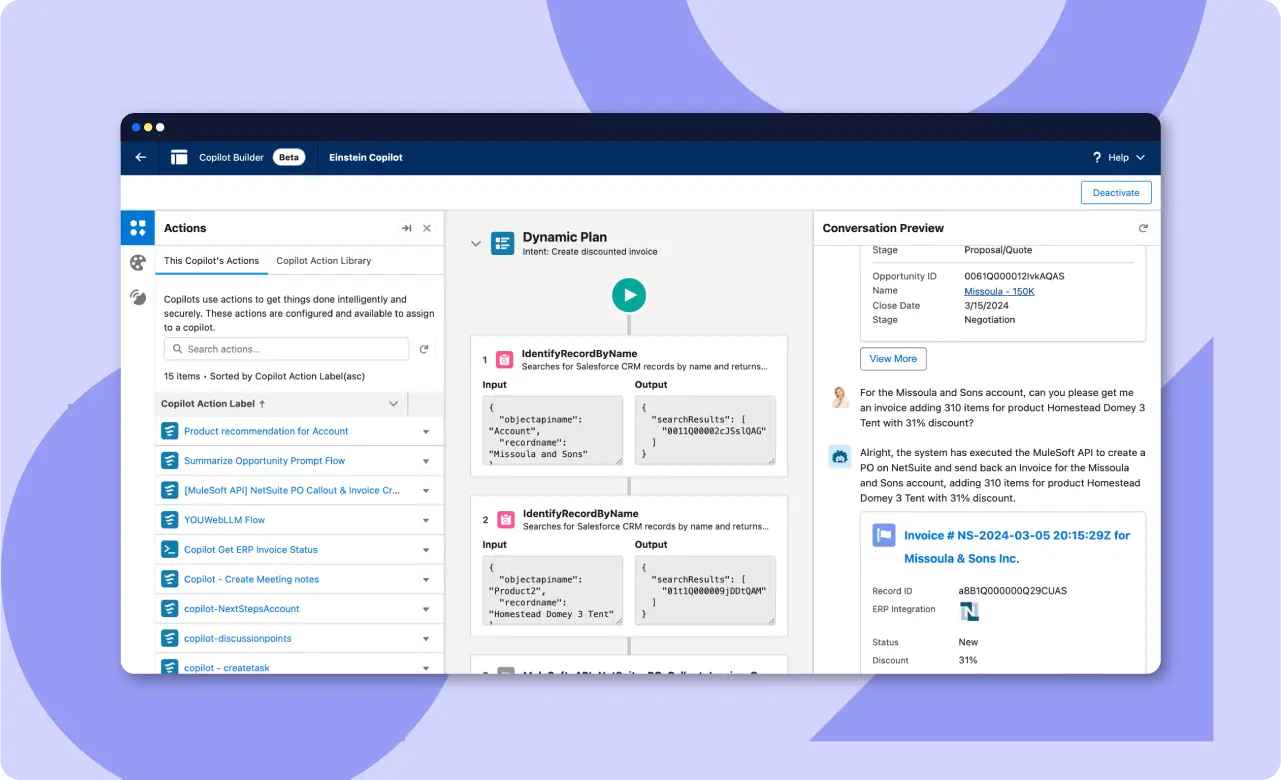Expand row menu for Copilot Get ERP Invoice Status
Viewport: 1281px width, 780px height.
[x=426, y=550]
